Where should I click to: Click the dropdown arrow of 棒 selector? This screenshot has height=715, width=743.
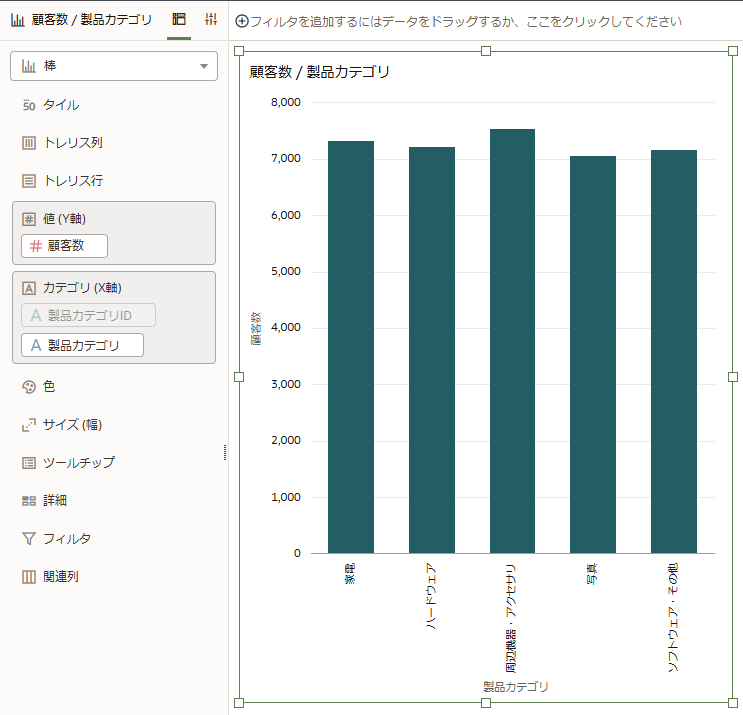coord(204,66)
